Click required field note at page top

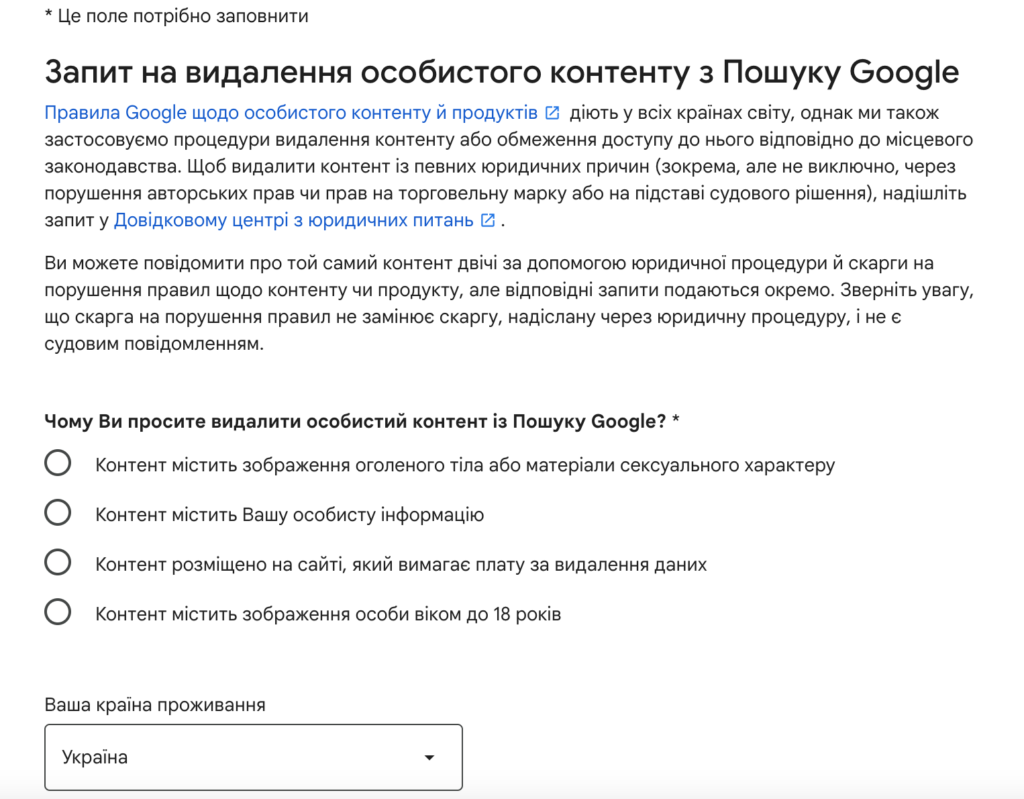[x=176, y=16]
